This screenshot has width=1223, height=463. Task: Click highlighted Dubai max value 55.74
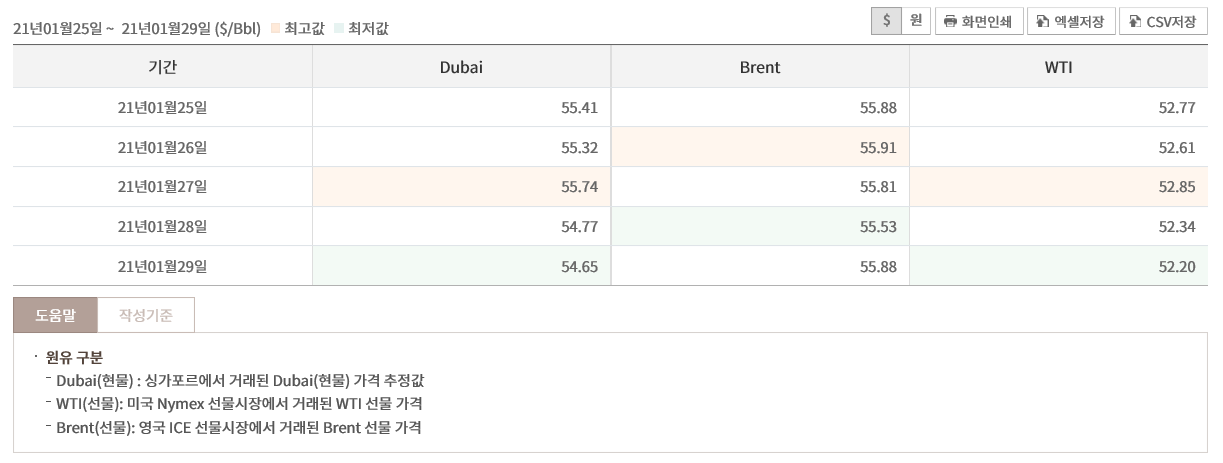point(579,187)
